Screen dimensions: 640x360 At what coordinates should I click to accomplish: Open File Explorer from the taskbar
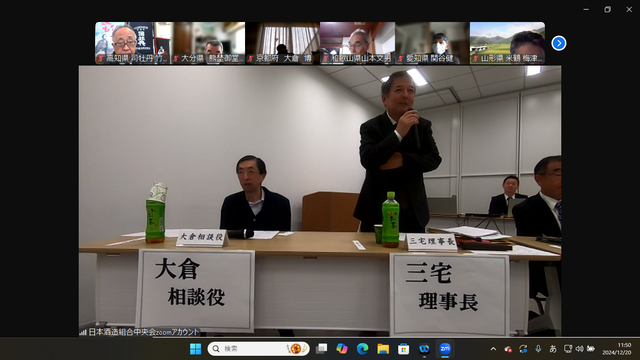click(x=383, y=349)
